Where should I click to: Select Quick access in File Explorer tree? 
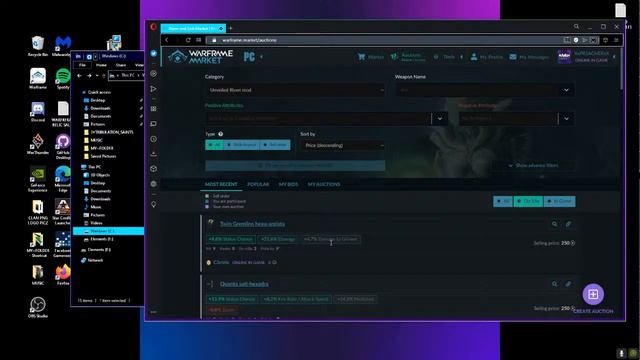point(99,92)
